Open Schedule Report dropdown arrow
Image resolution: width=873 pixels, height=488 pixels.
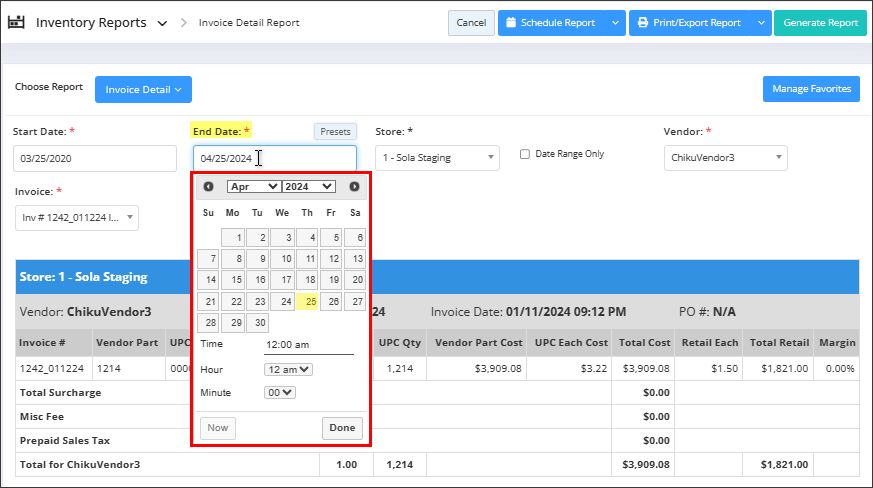[614, 23]
